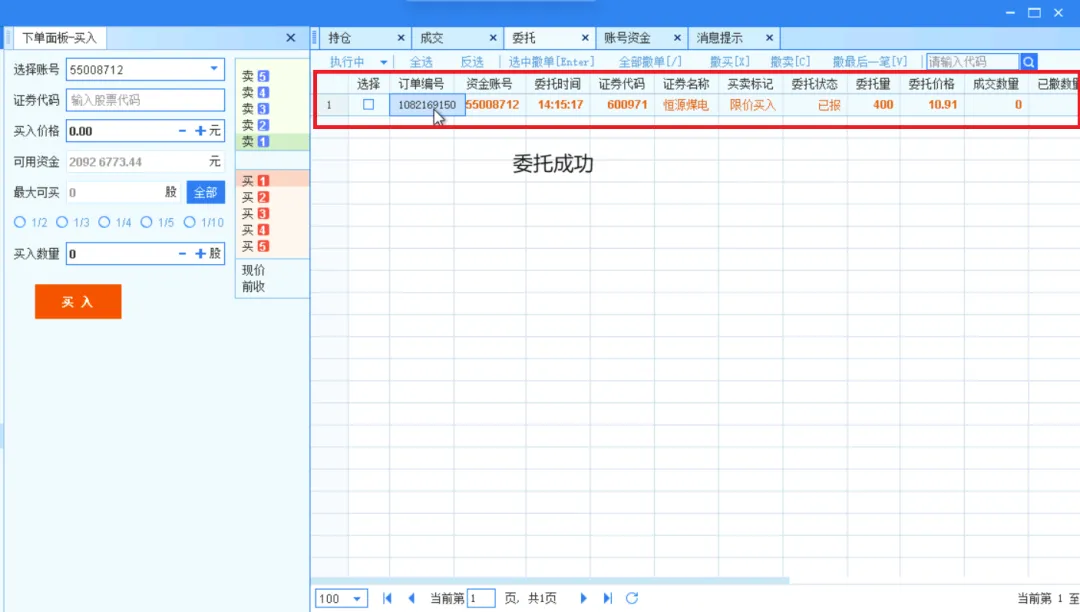Click 选中撤单[Enter] to cancel selected

pos(551,62)
